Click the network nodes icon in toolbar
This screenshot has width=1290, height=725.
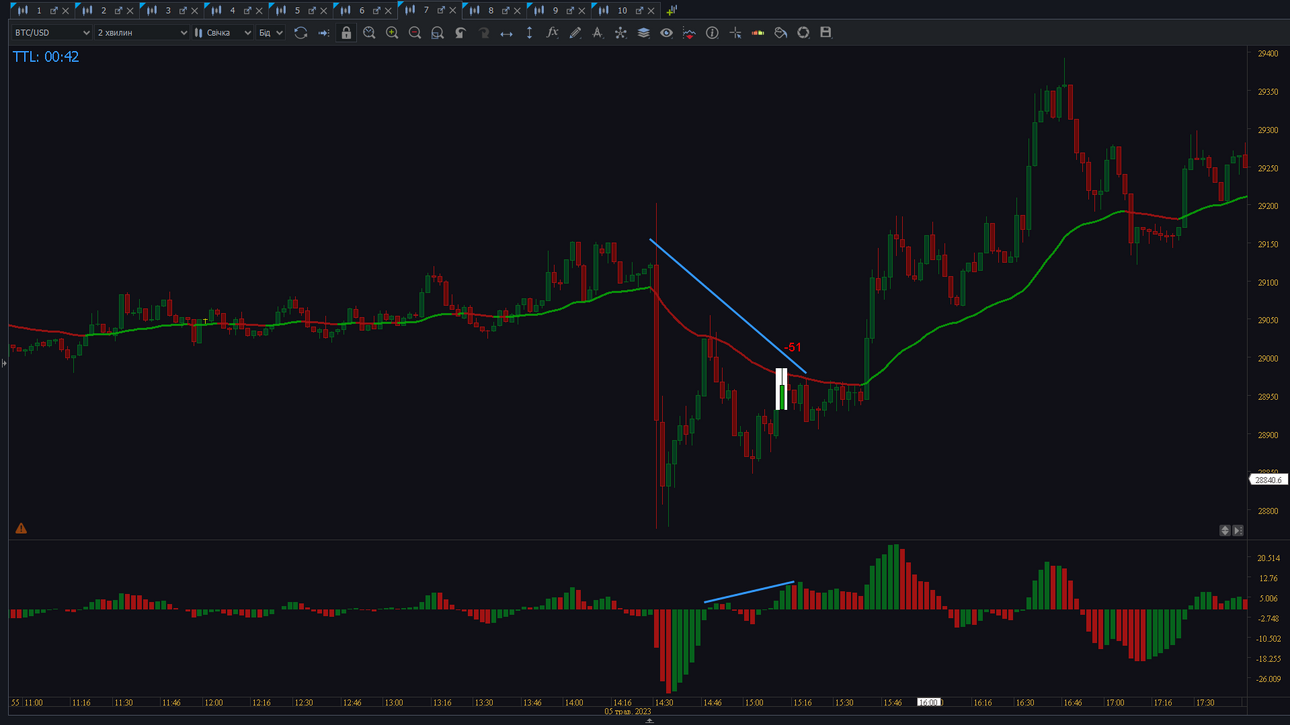pos(620,33)
